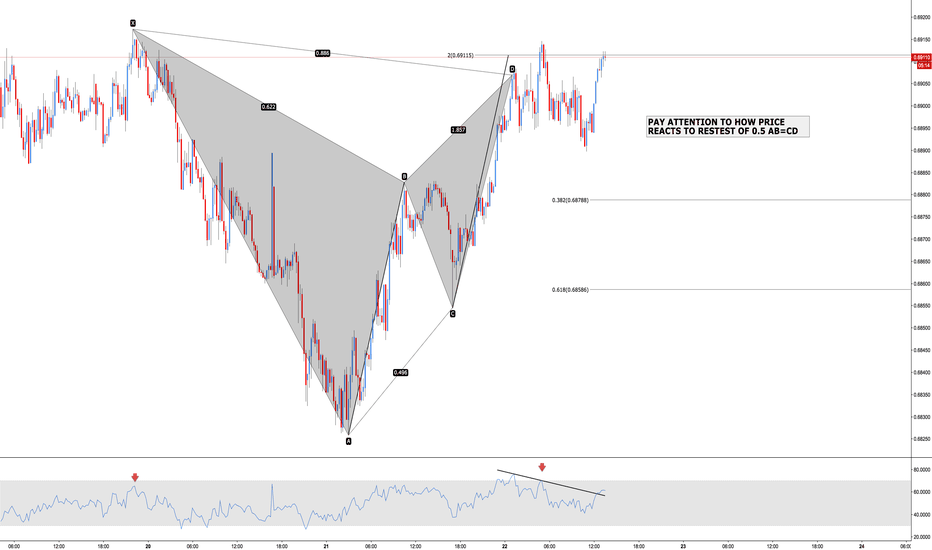Image resolution: width=932 pixels, height=550 pixels.
Task: Click the 0.69200 price axis label
Action: point(922,17)
